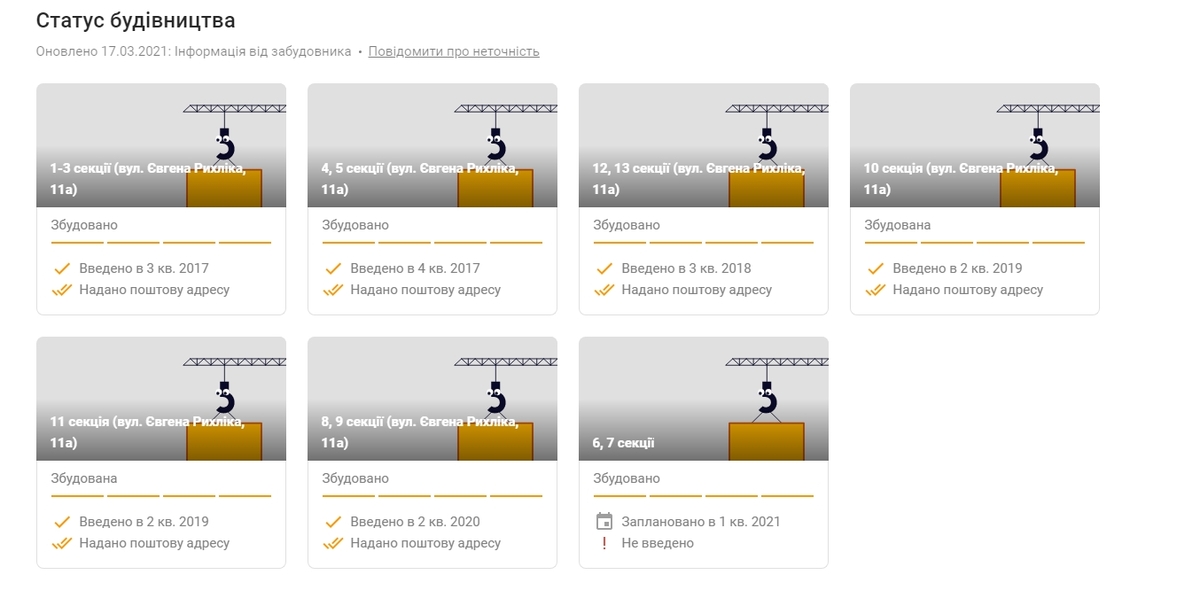Screen dimensions: 1200x598
Task: Click the double-check icon under 4, 5 секції
Action: click(333, 290)
